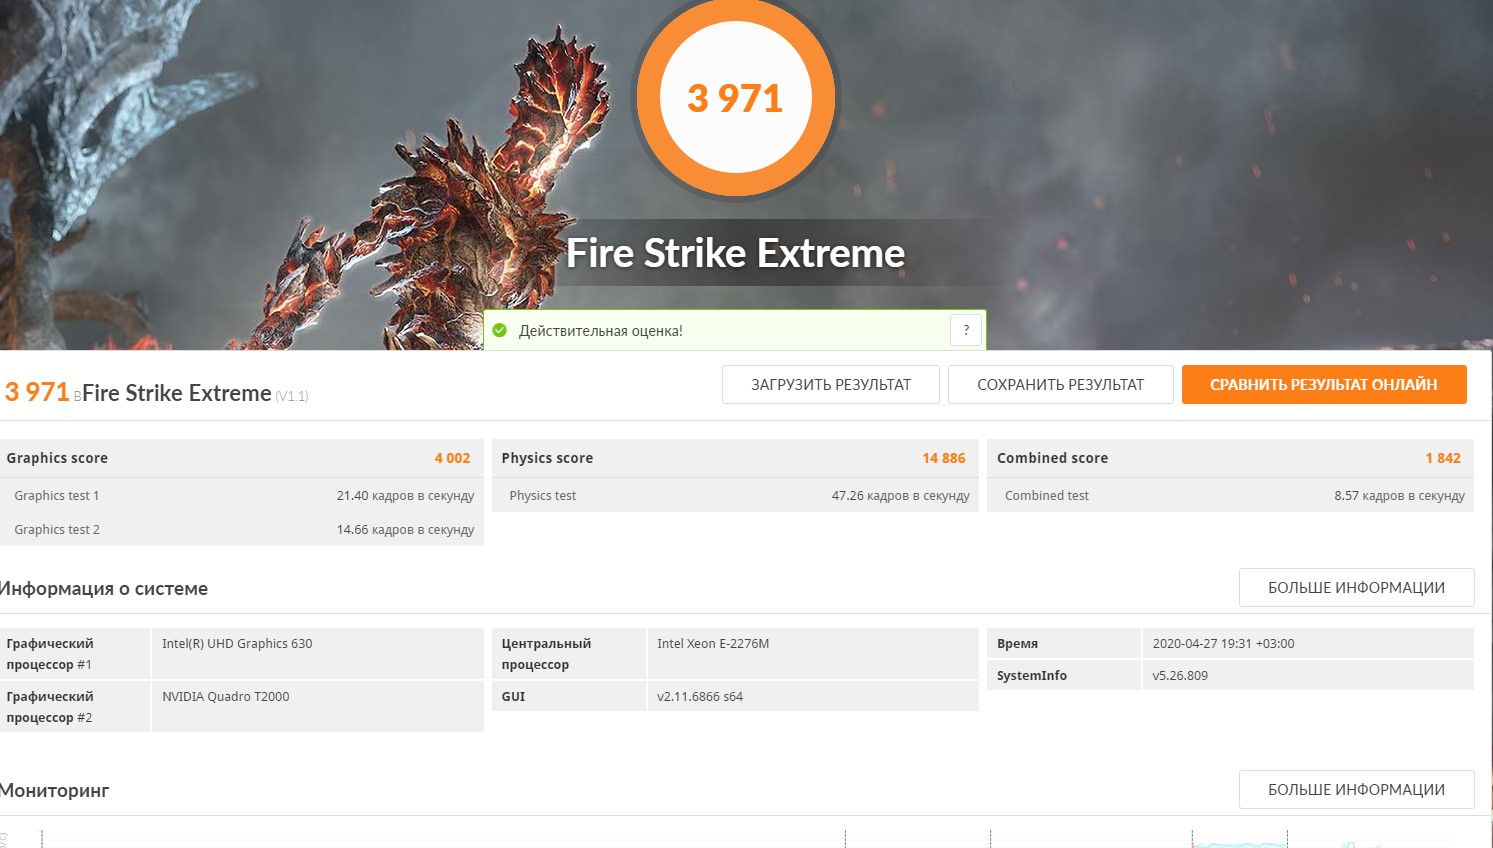Click the Действительная оценка! message text

coord(600,331)
